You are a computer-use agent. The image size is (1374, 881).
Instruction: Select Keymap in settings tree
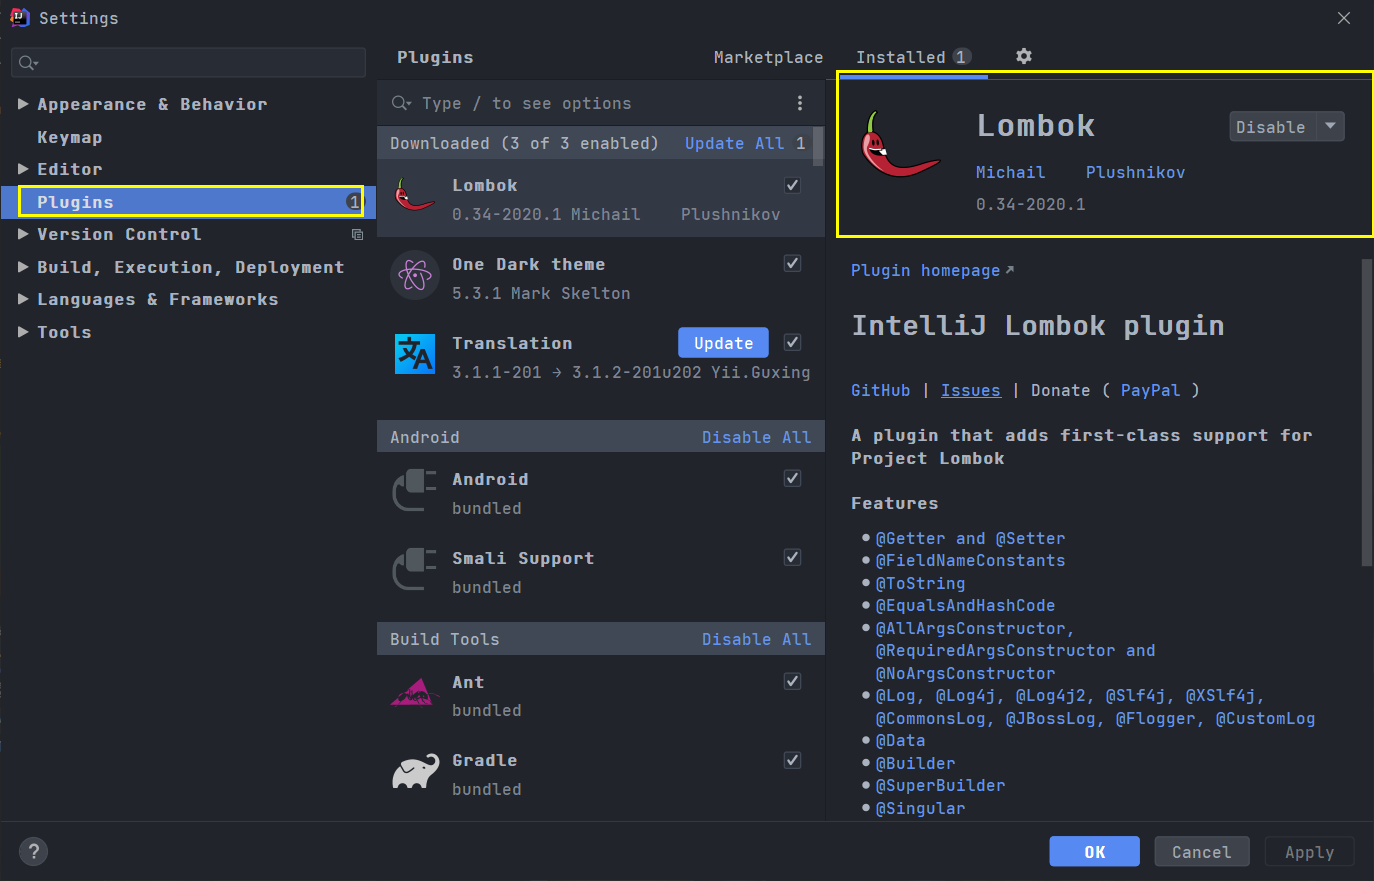coord(70,137)
